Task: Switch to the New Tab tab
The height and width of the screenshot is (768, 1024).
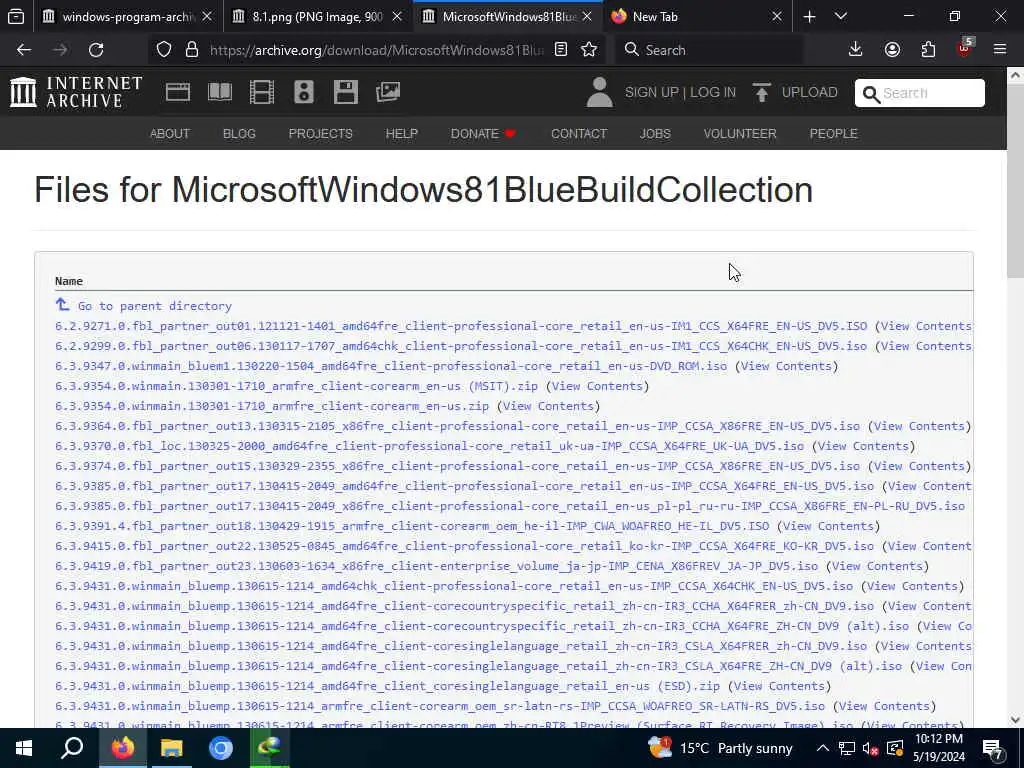Action: coord(697,16)
